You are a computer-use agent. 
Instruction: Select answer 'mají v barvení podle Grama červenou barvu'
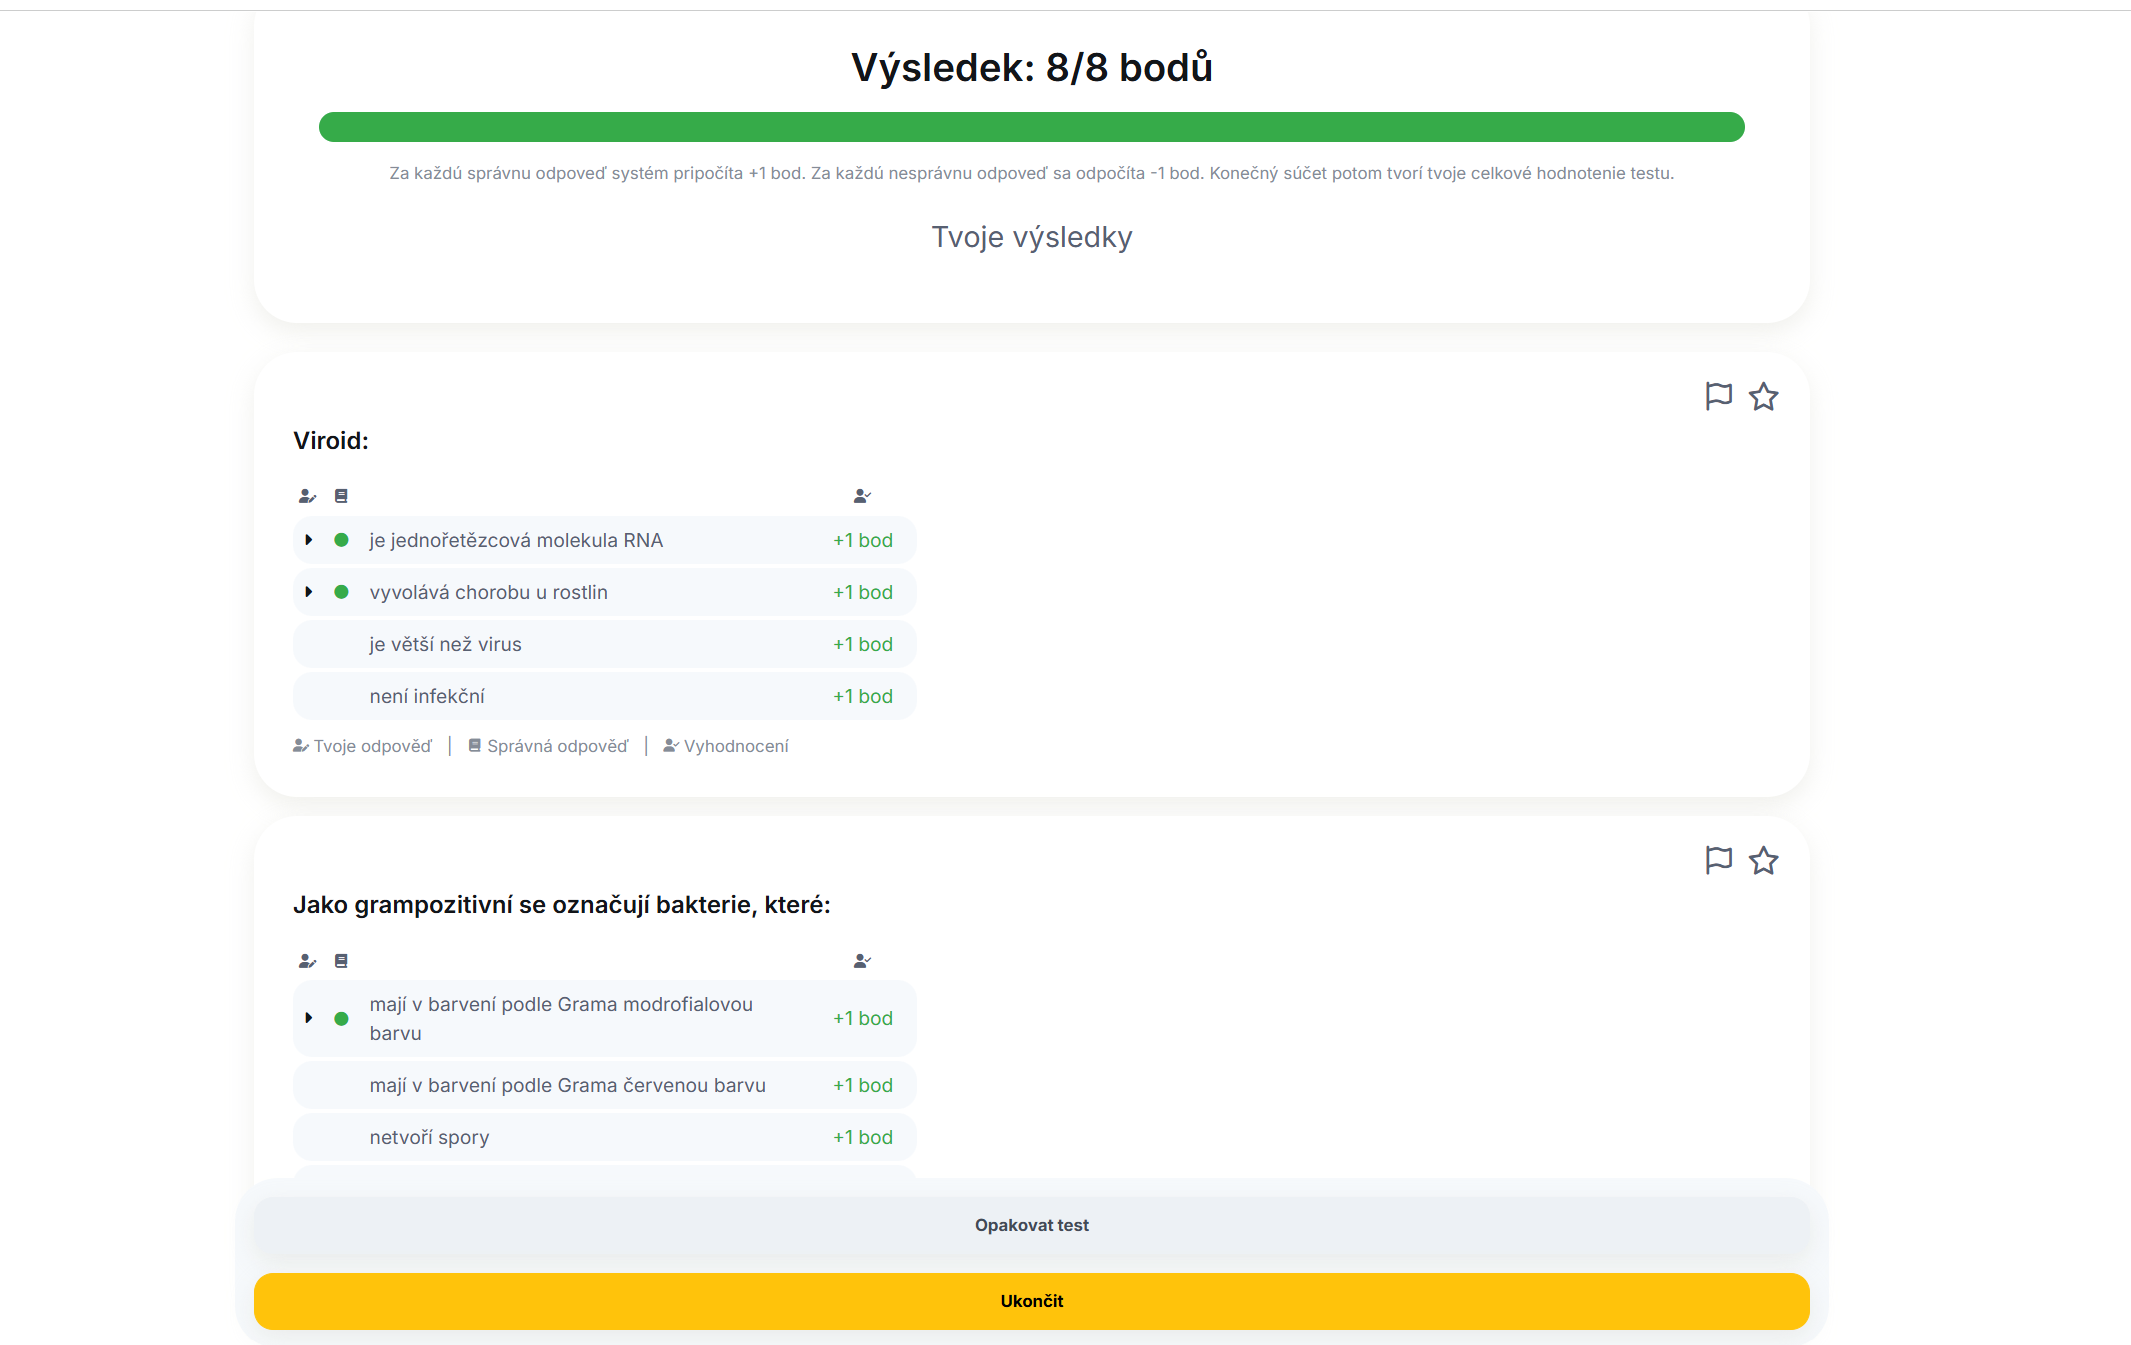tap(604, 1085)
